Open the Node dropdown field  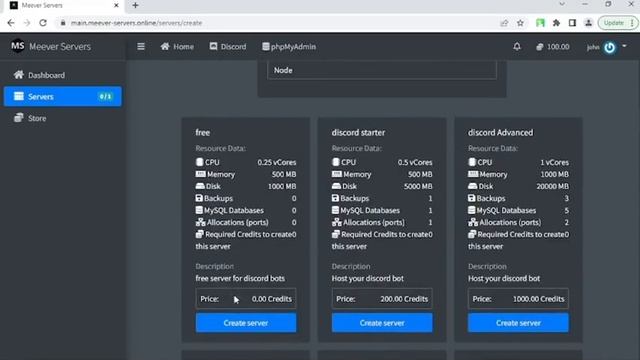pyautogui.click(x=382, y=70)
